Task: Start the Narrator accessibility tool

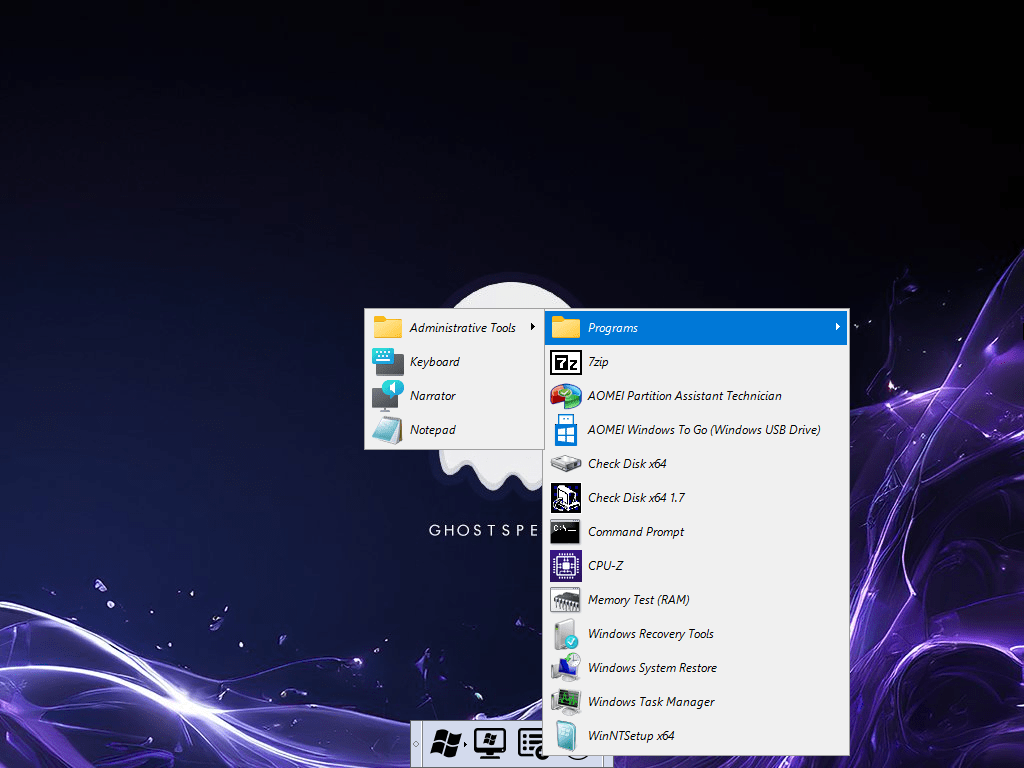Action: coord(432,395)
